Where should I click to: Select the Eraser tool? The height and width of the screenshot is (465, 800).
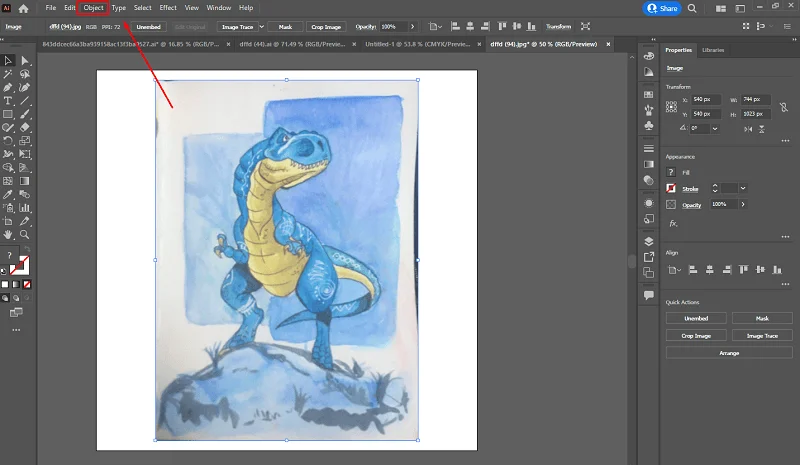click(24, 128)
